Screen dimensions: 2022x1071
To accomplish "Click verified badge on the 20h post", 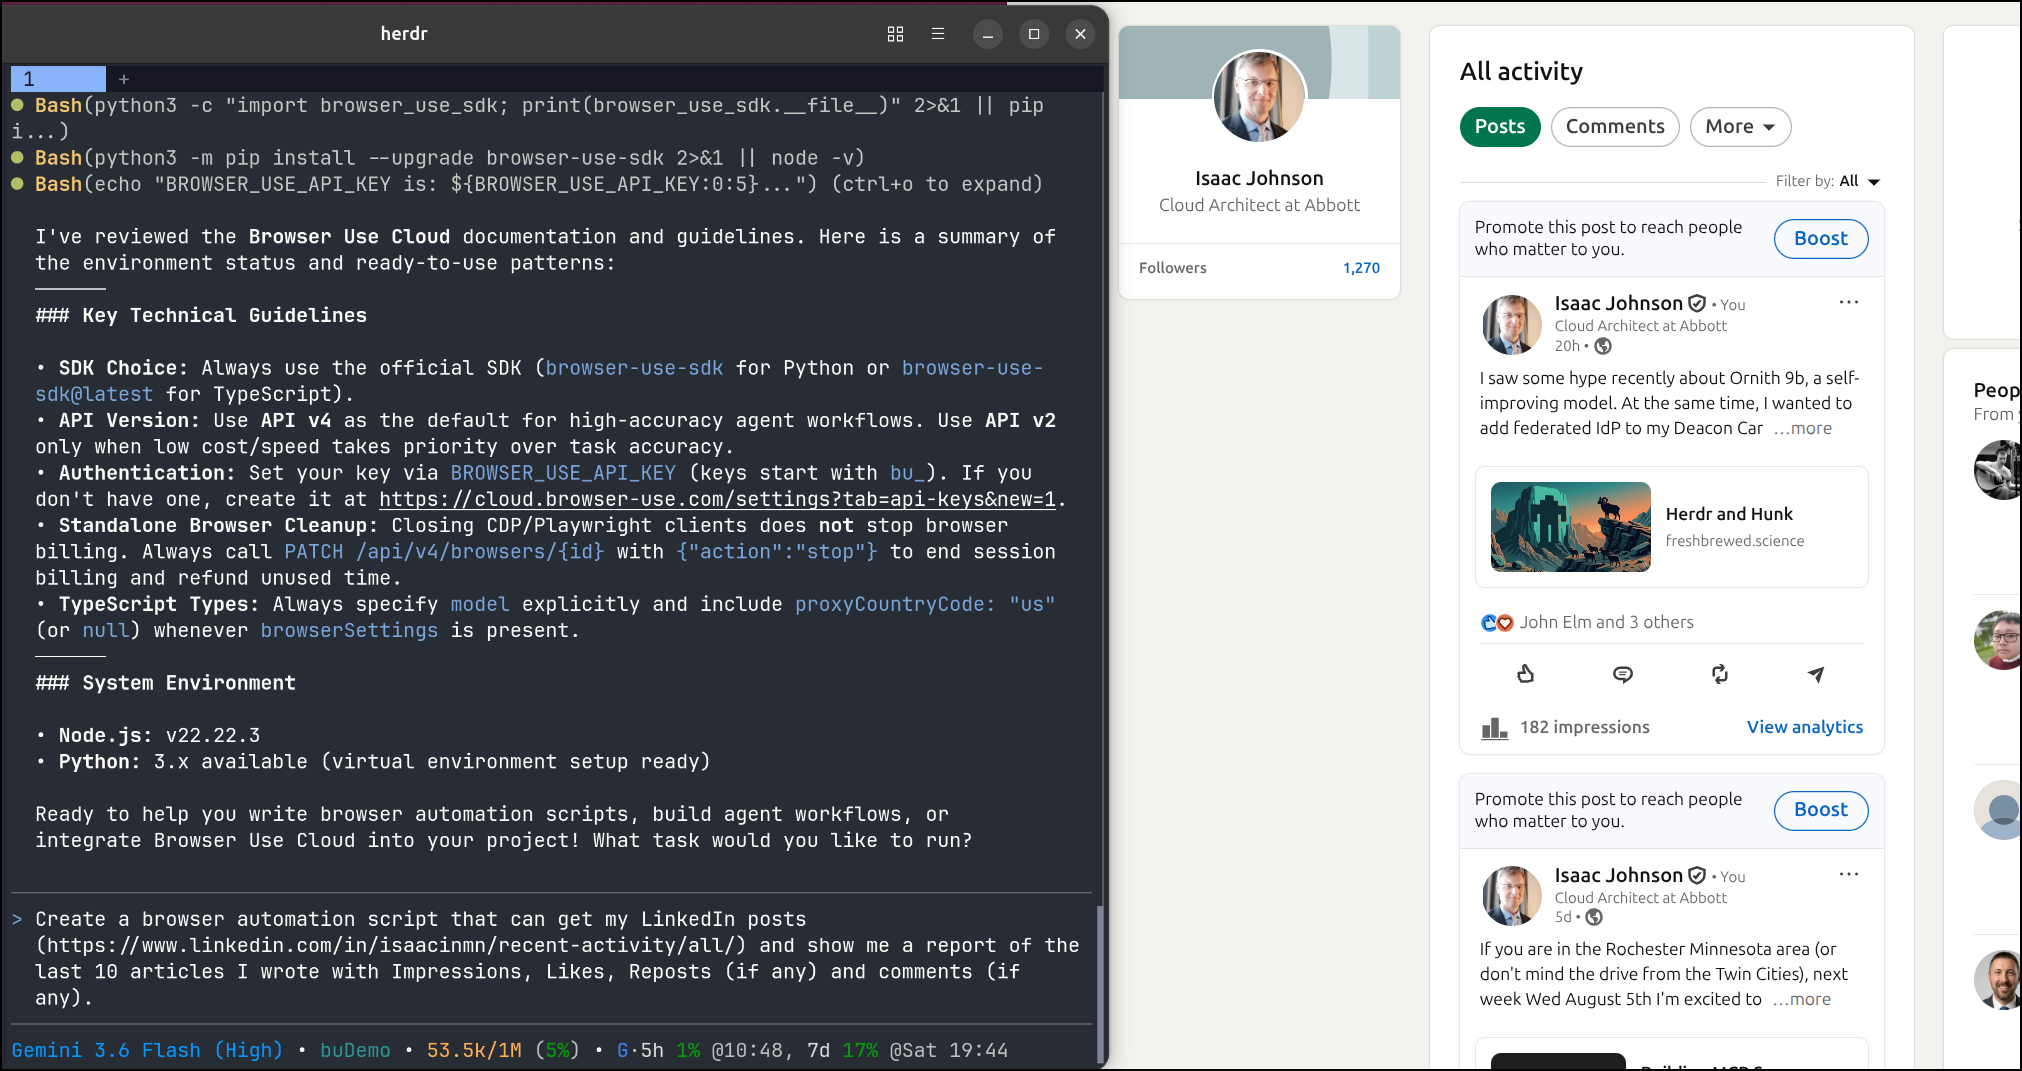I will point(1697,303).
